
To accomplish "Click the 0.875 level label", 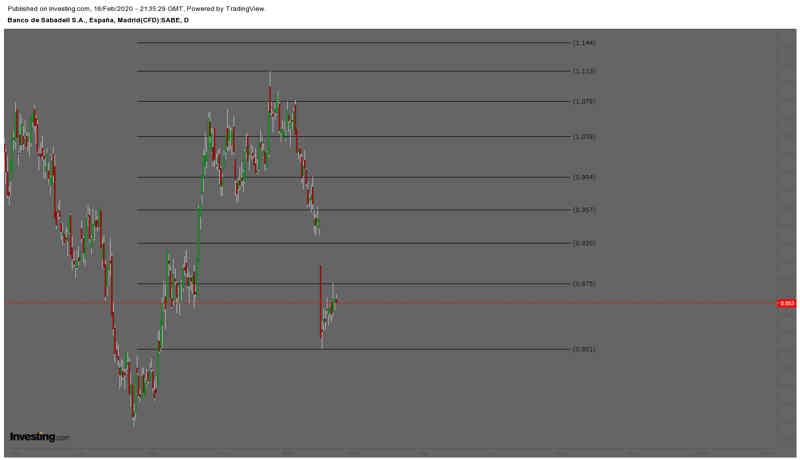I will (x=584, y=284).
